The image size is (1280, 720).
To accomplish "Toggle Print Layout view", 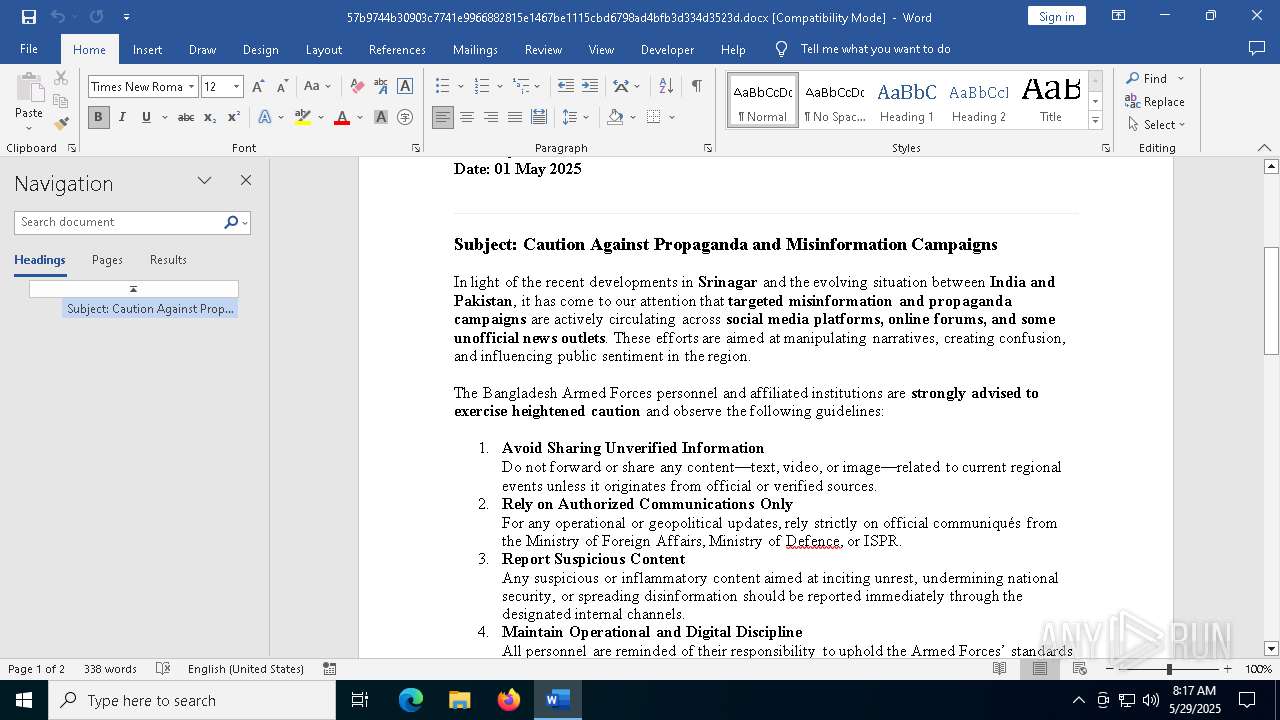I will pyautogui.click(x=1040, y=669).
